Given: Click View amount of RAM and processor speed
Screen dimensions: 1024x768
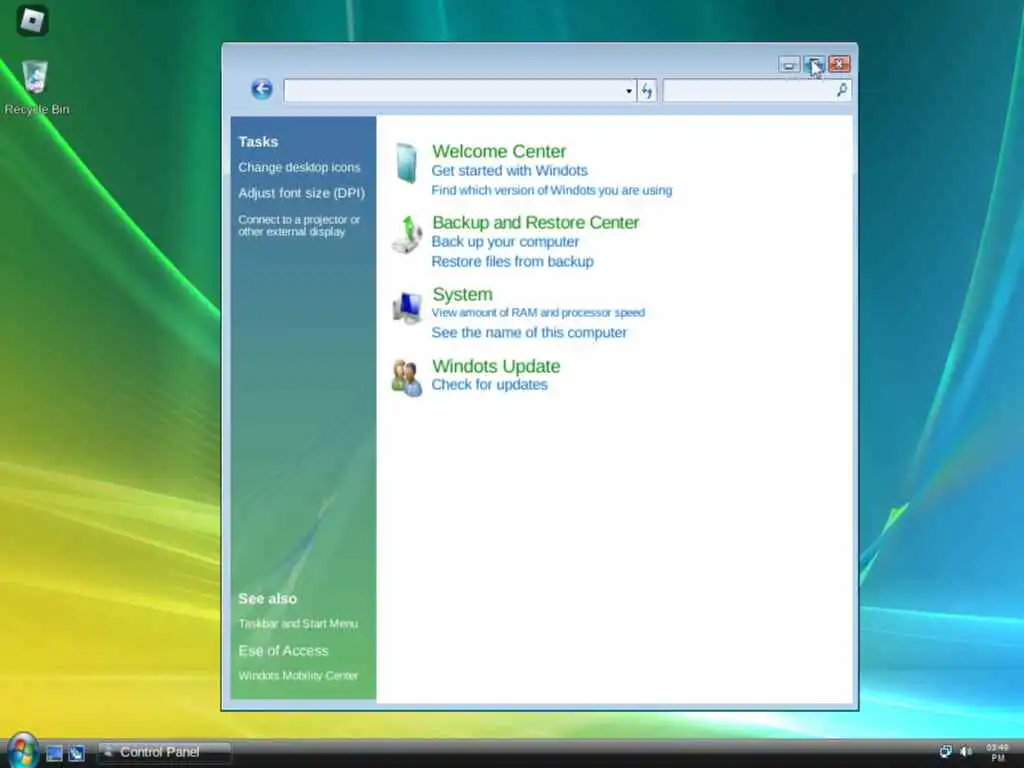Looking at the screenshot, I should click(x=538, y=313).
